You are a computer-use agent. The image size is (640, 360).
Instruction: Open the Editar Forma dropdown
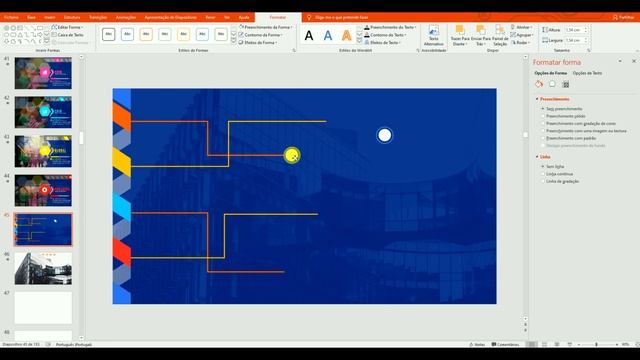click(67, 27)
